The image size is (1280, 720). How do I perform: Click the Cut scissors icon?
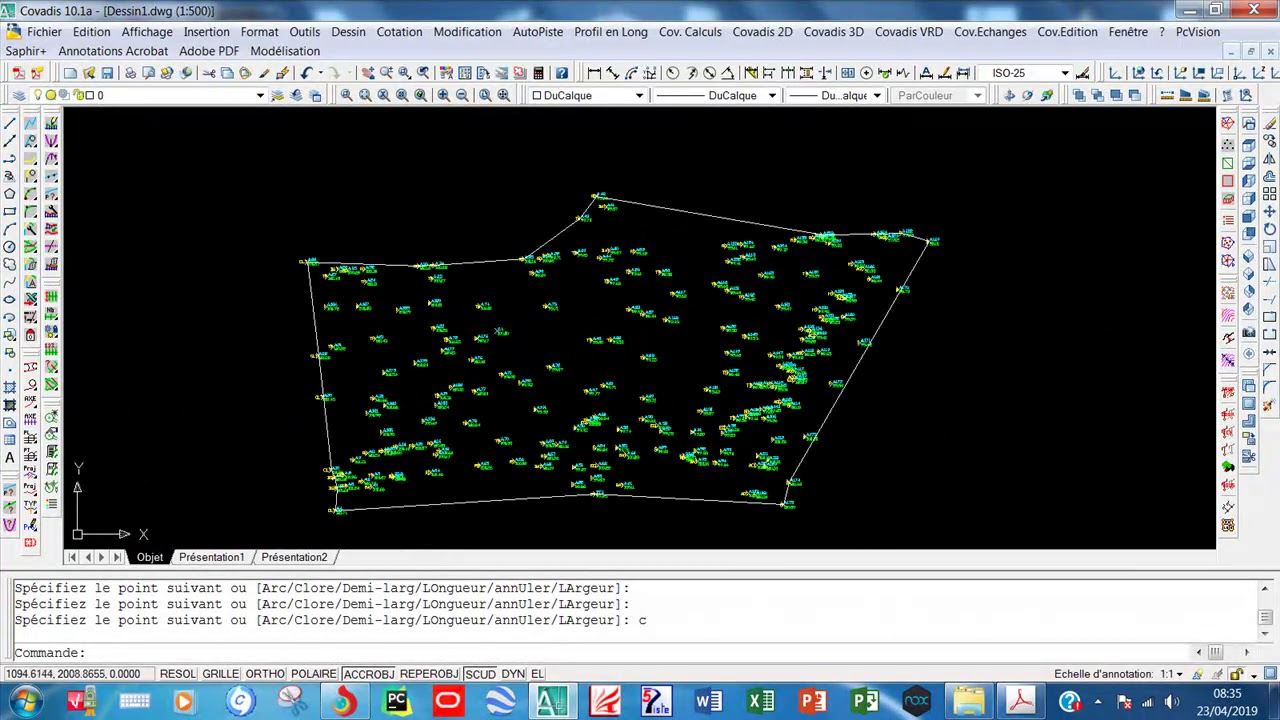coord(209,72)
